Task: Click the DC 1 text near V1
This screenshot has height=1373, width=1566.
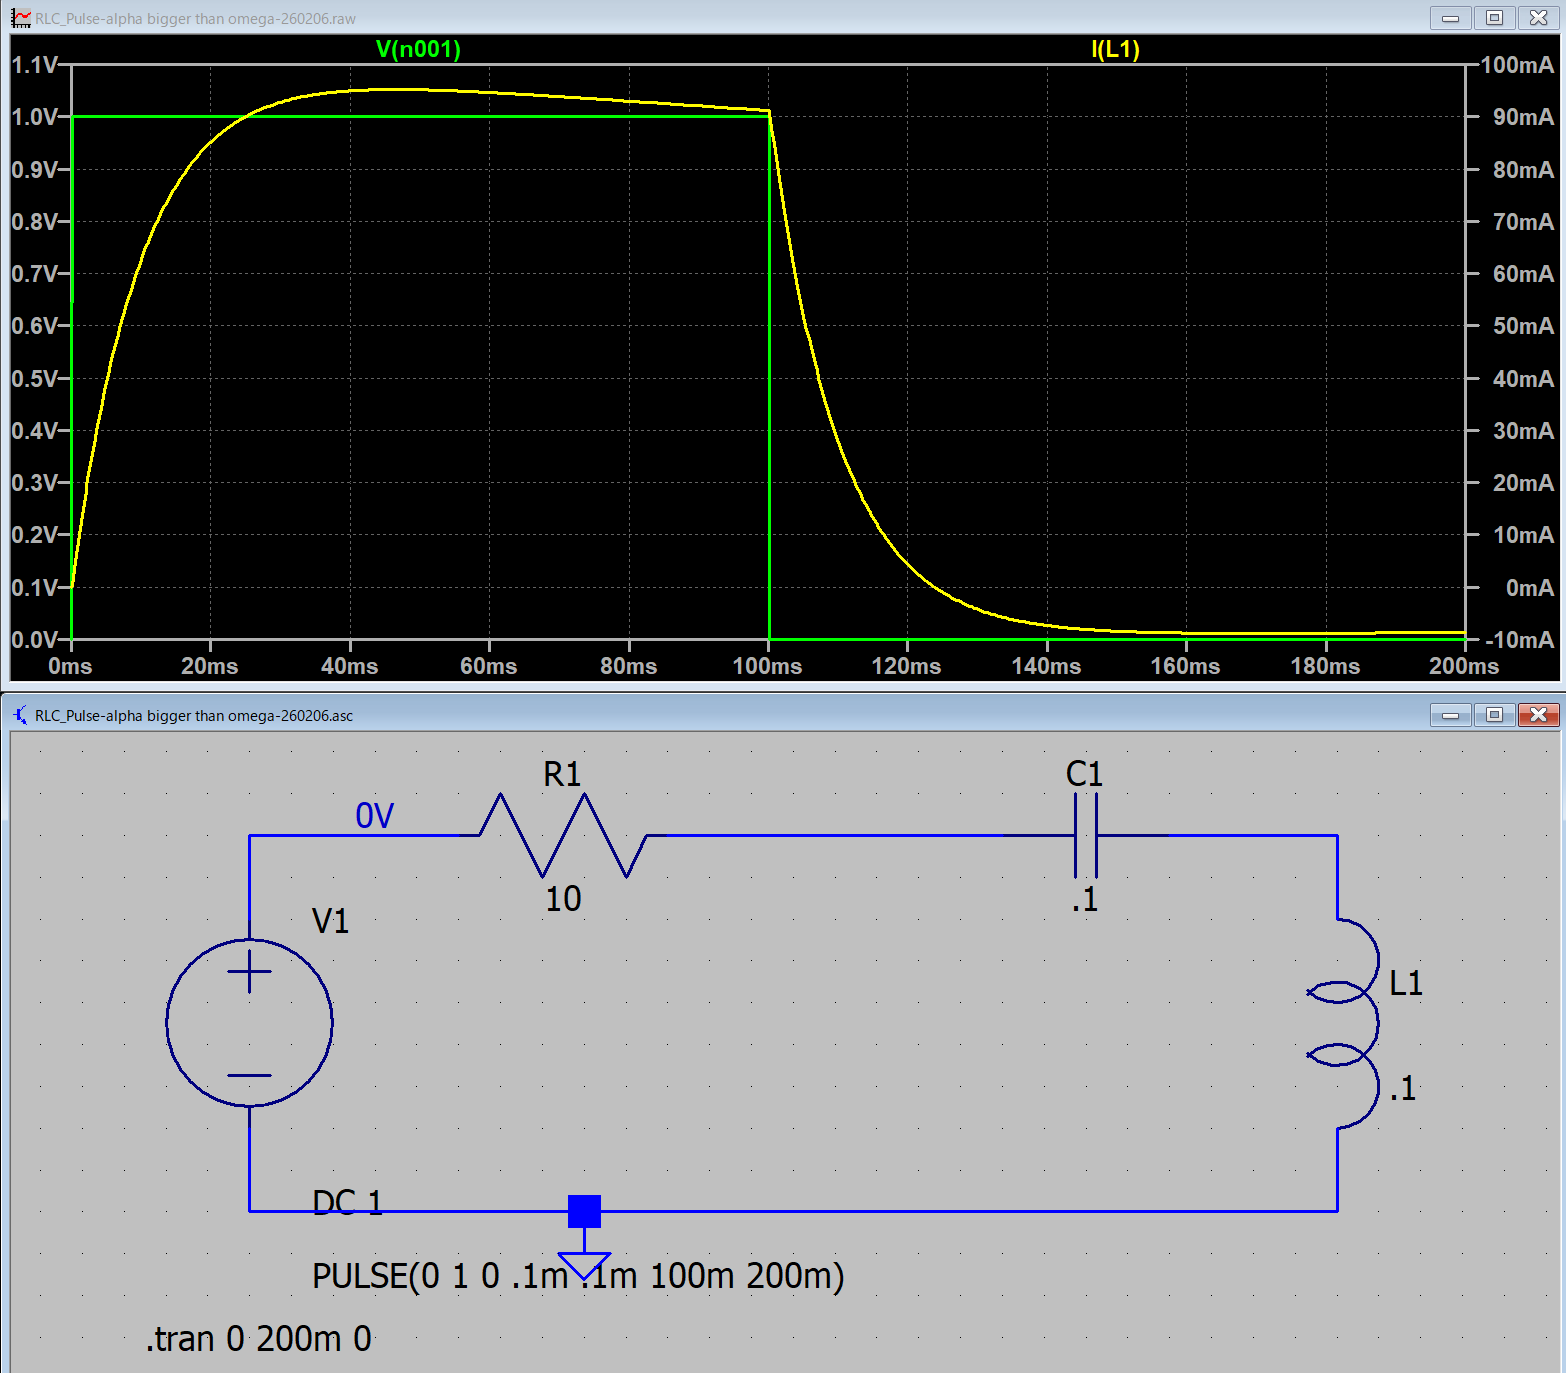Action: point(347,1201)
